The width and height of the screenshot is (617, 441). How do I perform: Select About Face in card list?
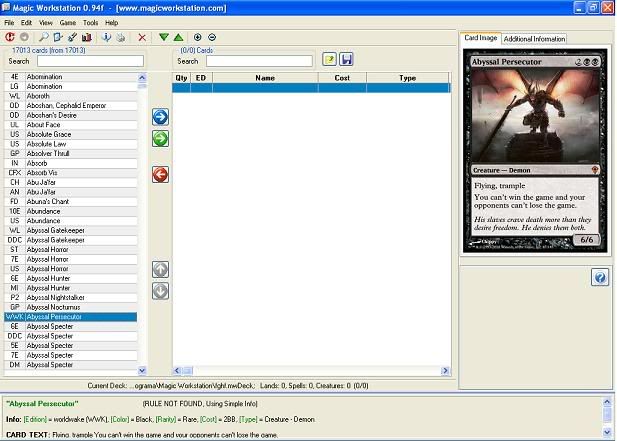pyautogui.click(x=71, y=125)
